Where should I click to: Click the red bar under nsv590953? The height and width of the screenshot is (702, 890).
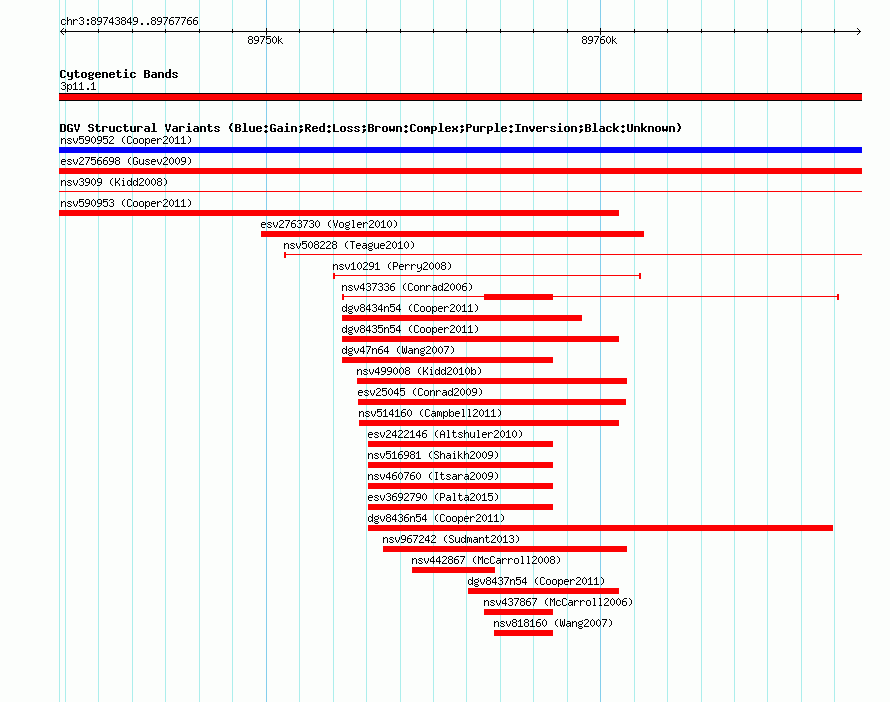(339, 213)
